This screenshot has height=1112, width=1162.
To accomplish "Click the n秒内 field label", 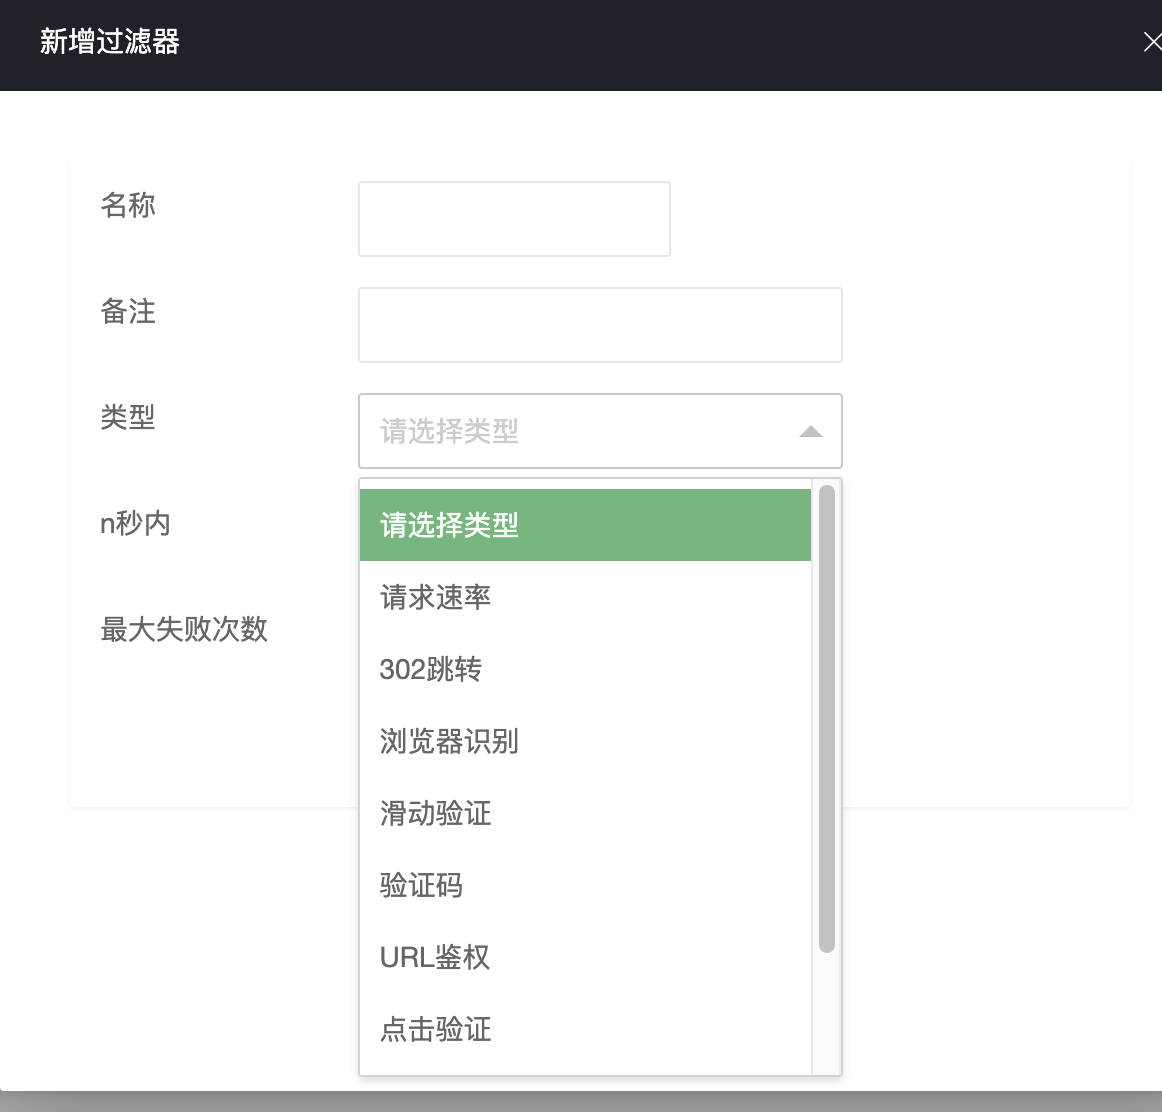I will pyautogui.click(x=136, y=522).
